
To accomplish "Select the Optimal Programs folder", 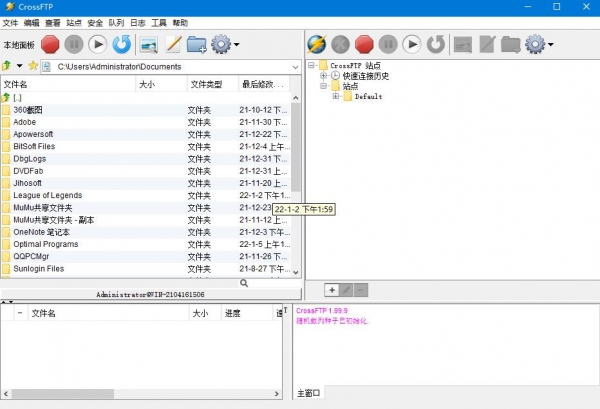I will click(145, 244).
